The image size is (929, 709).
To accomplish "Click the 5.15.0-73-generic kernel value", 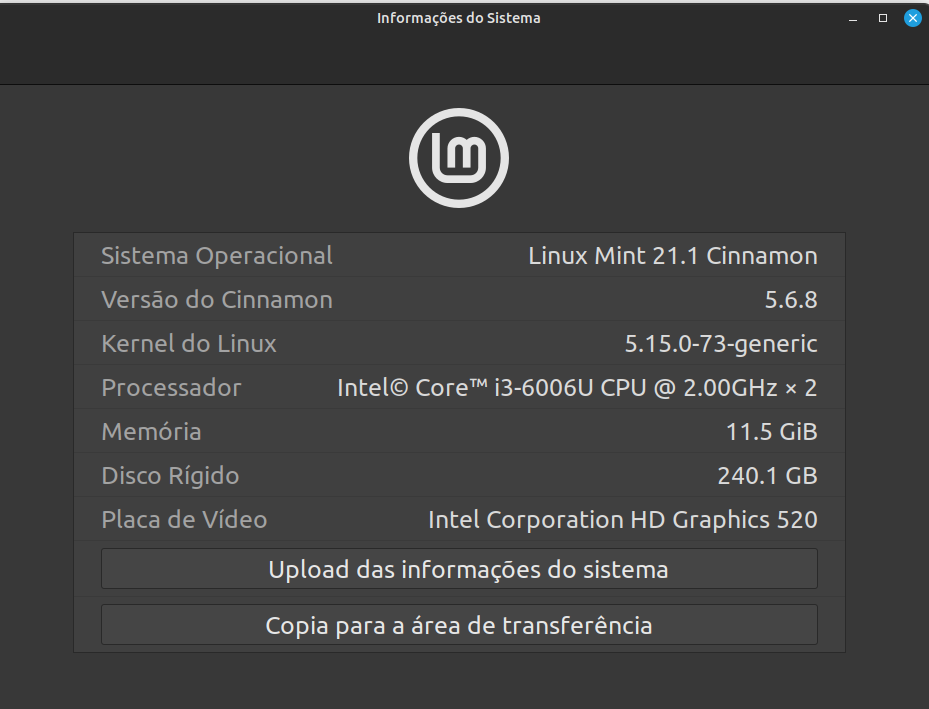I will pos(721,344).
